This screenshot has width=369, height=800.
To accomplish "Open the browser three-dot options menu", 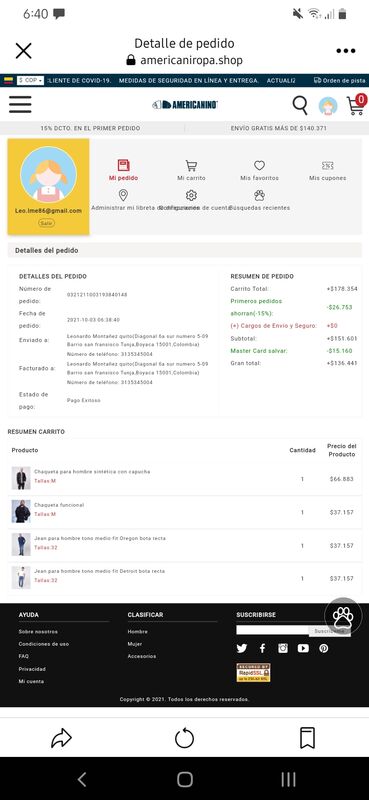I will coord(346,51).
